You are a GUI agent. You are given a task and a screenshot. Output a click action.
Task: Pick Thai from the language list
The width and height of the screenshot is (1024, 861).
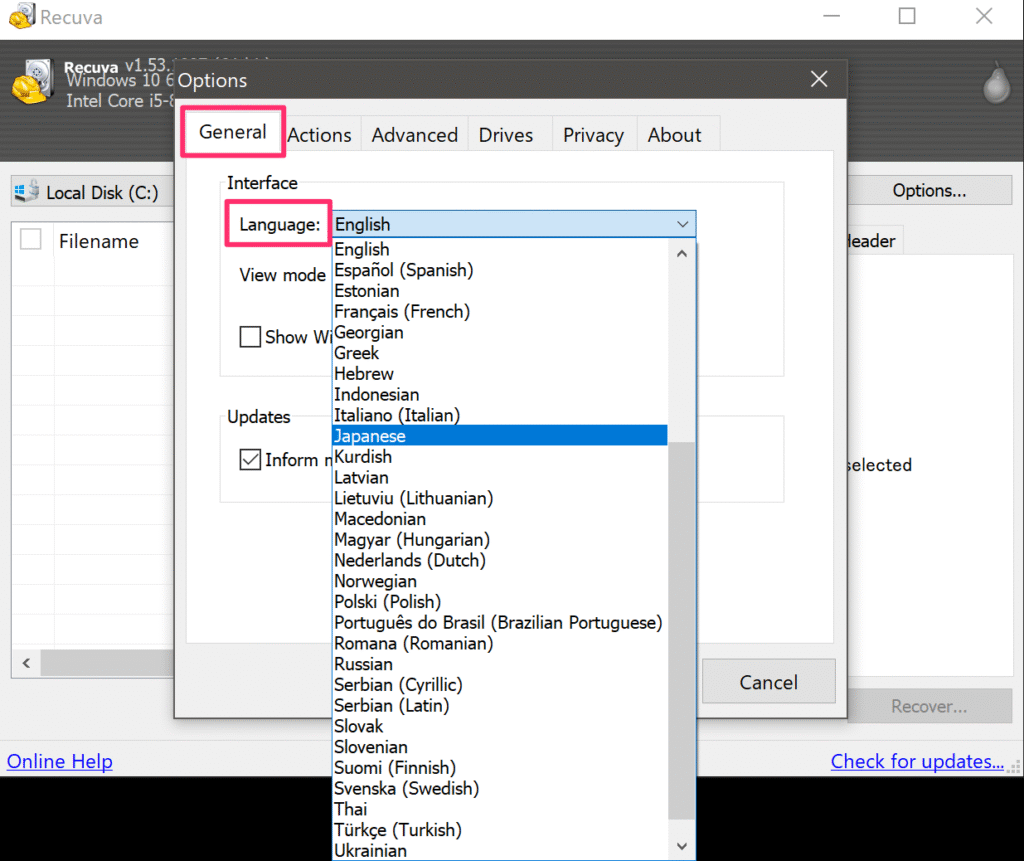500,809
